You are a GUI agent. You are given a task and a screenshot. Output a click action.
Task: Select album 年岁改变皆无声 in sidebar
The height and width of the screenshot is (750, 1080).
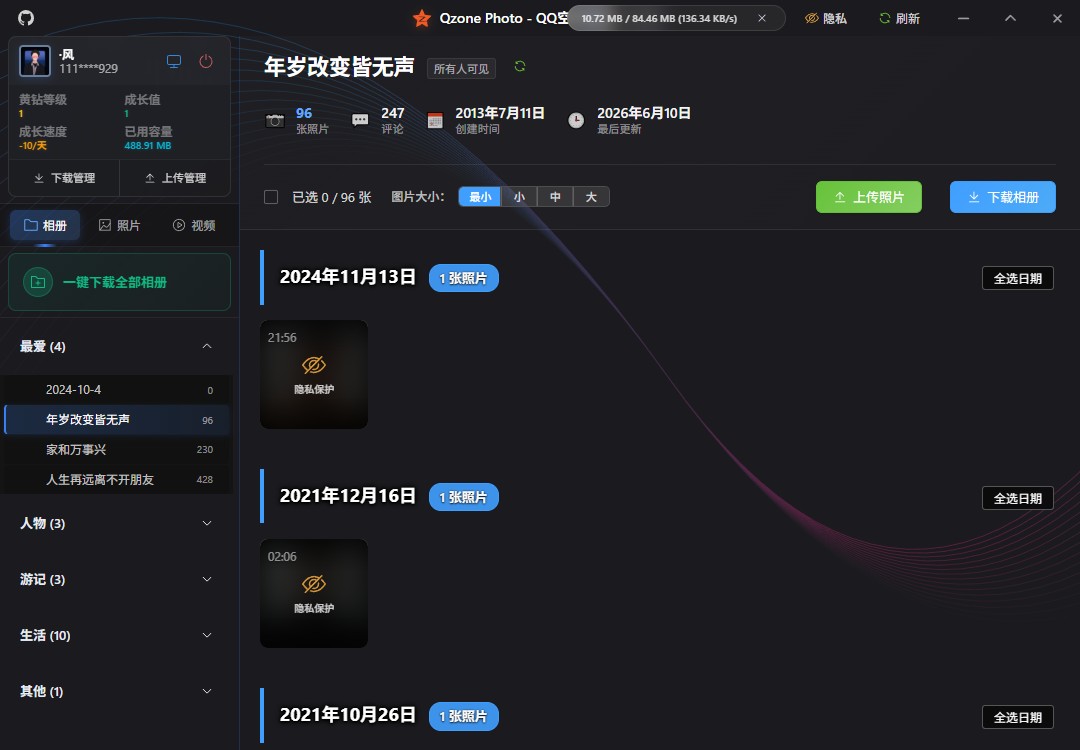click(x=118, y=419)
